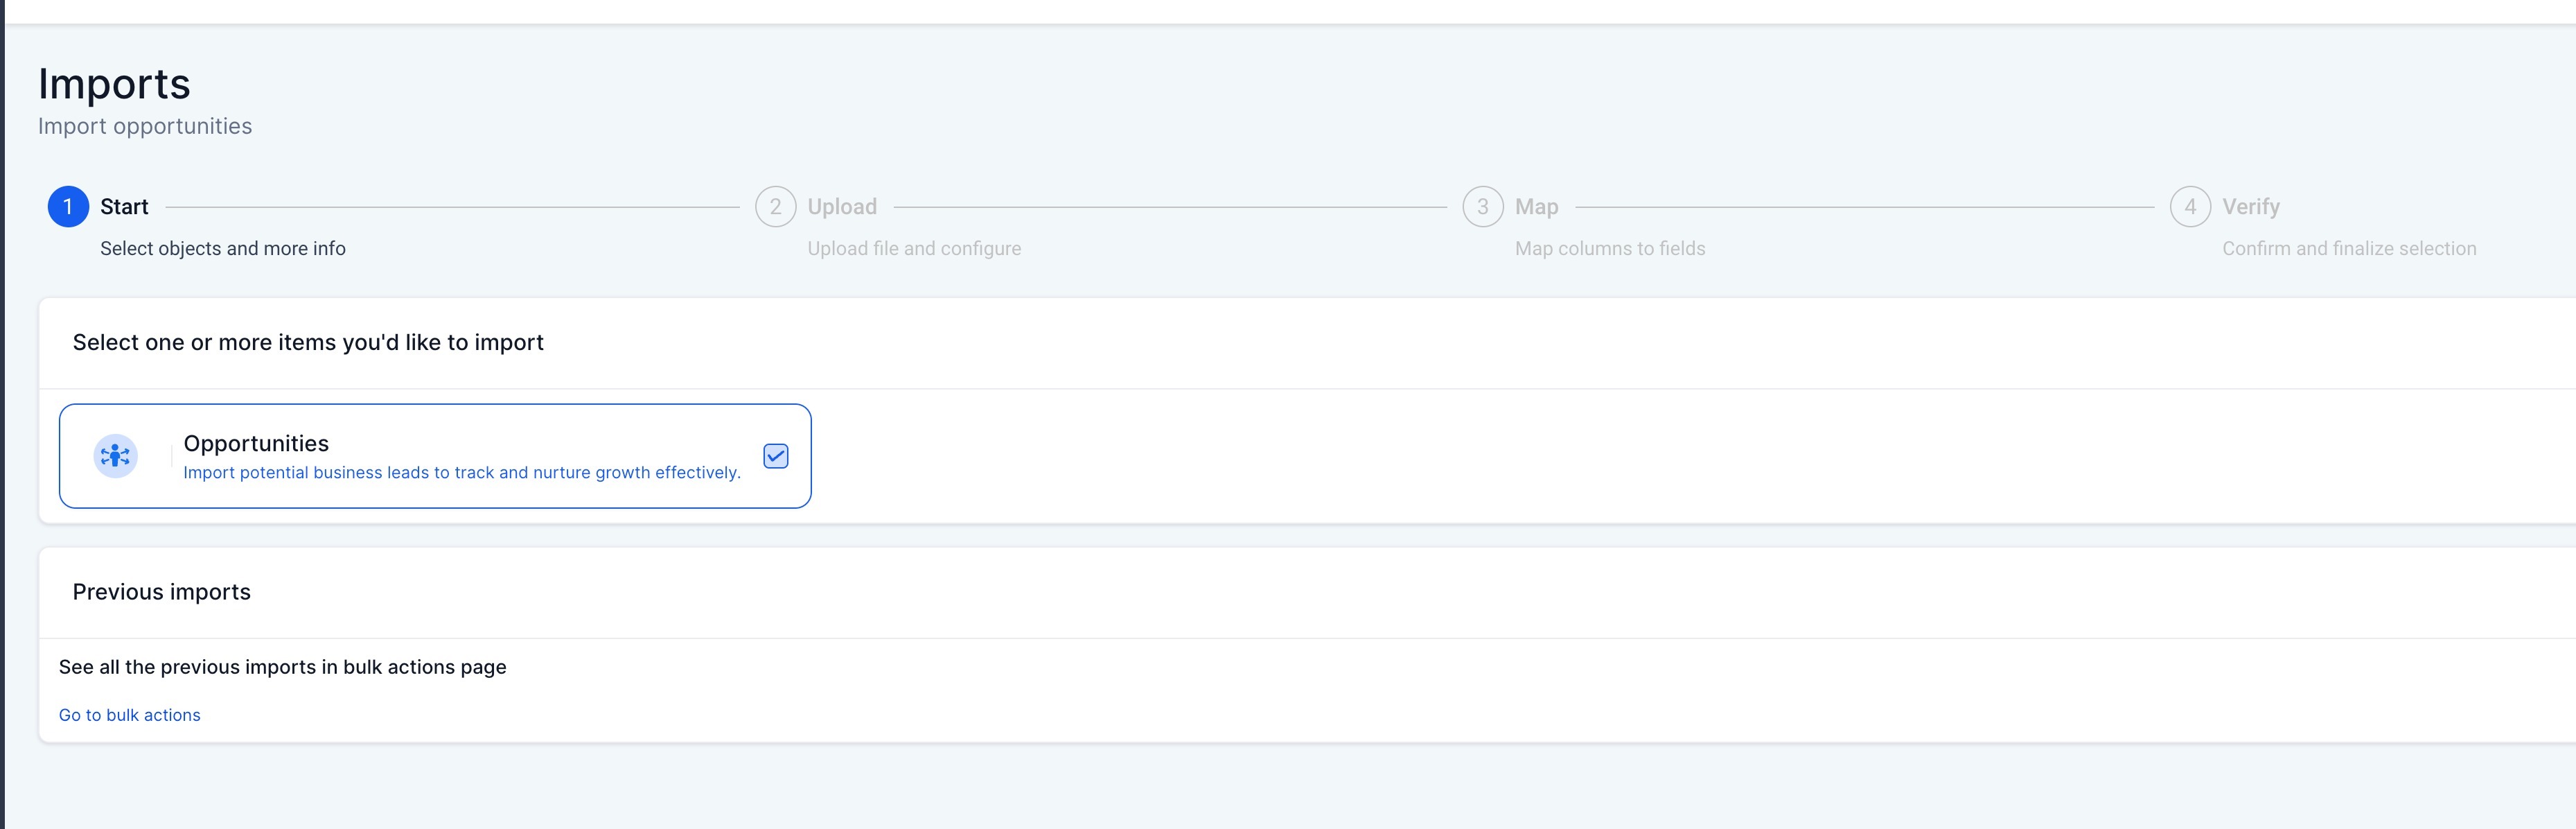Image resolution: width=2576 pixels, height=829 pixels.
Task: Click the Imports page heading
Action: [114, 84]
